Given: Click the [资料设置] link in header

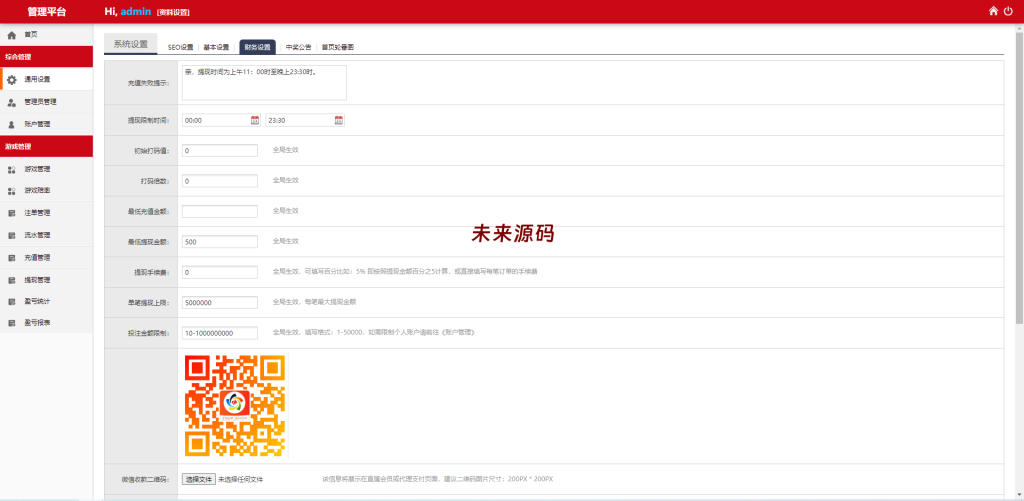Looking at the screenshot, I should (173, 12).
